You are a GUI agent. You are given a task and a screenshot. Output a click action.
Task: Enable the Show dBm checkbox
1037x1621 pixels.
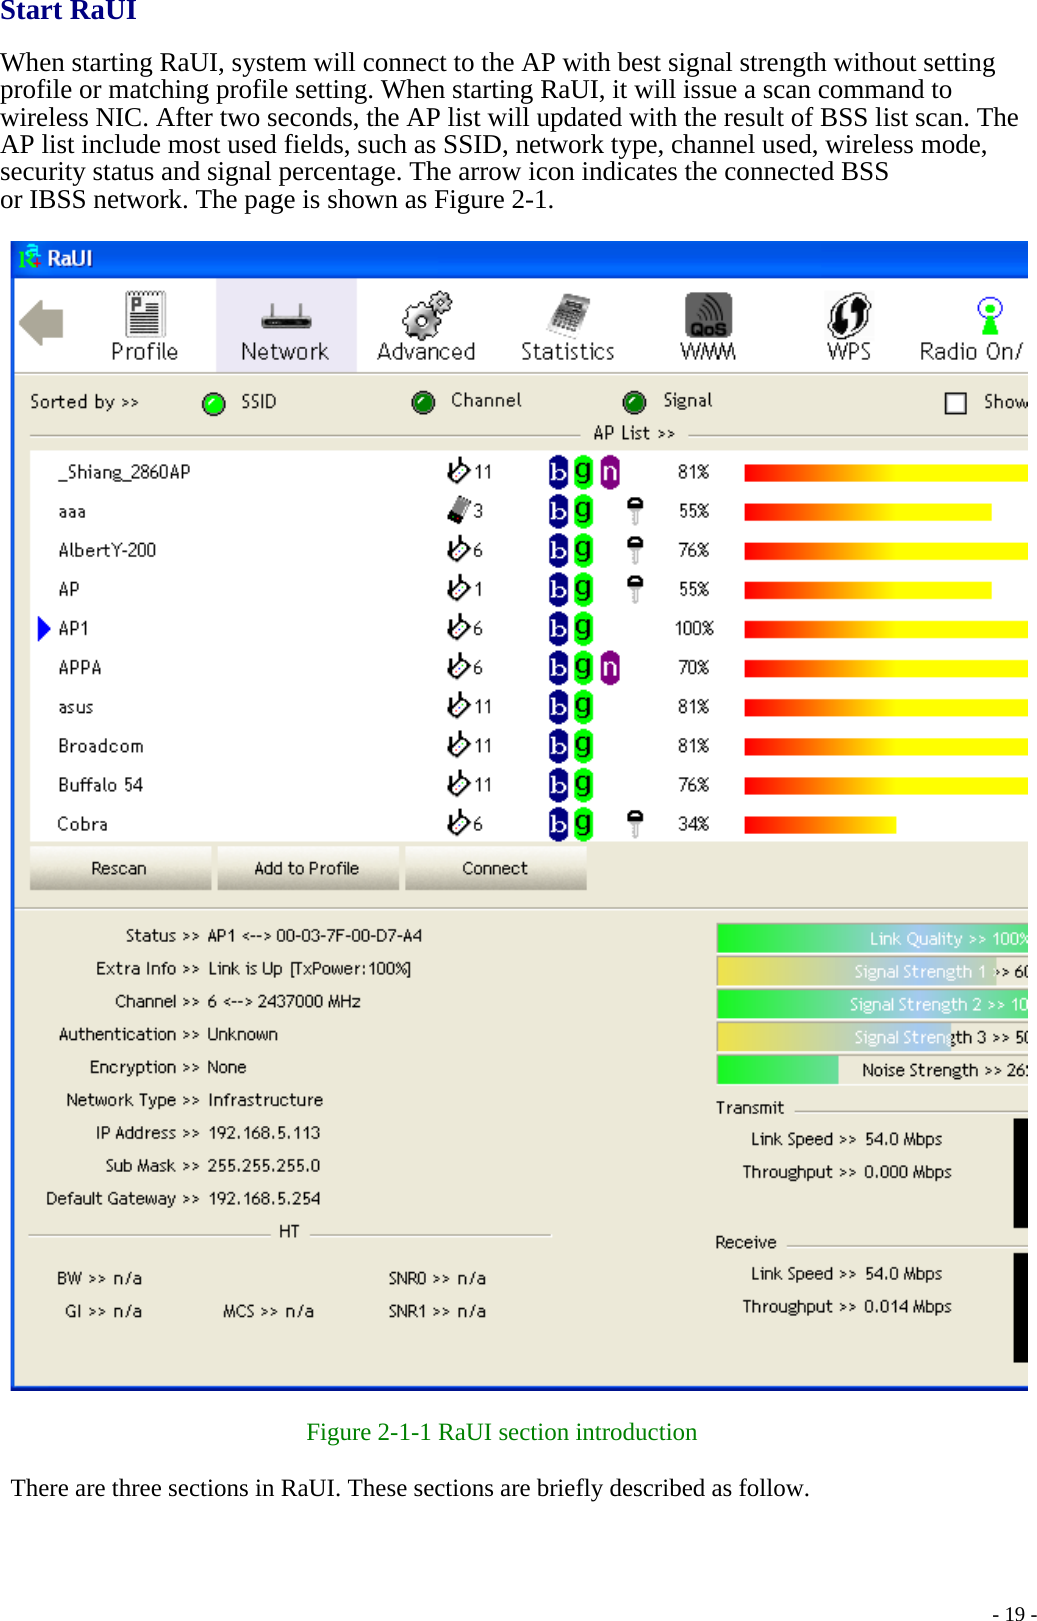[x=956, y=403]
